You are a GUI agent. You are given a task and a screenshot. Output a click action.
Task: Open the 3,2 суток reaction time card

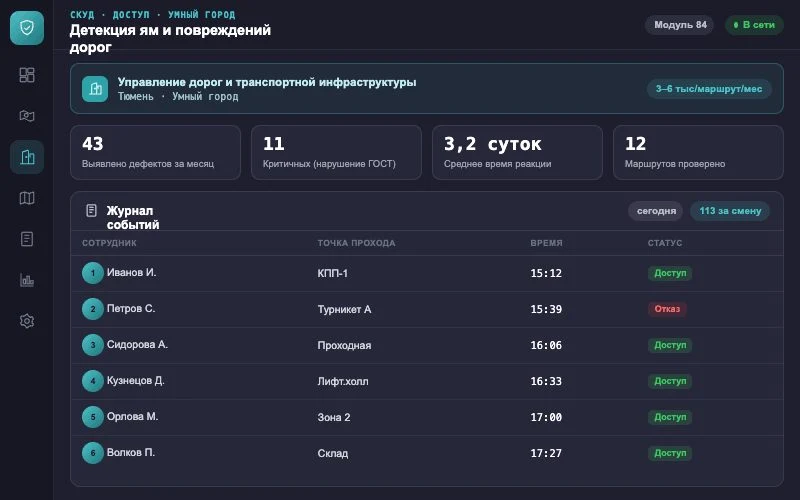click(x=517, y=153)
